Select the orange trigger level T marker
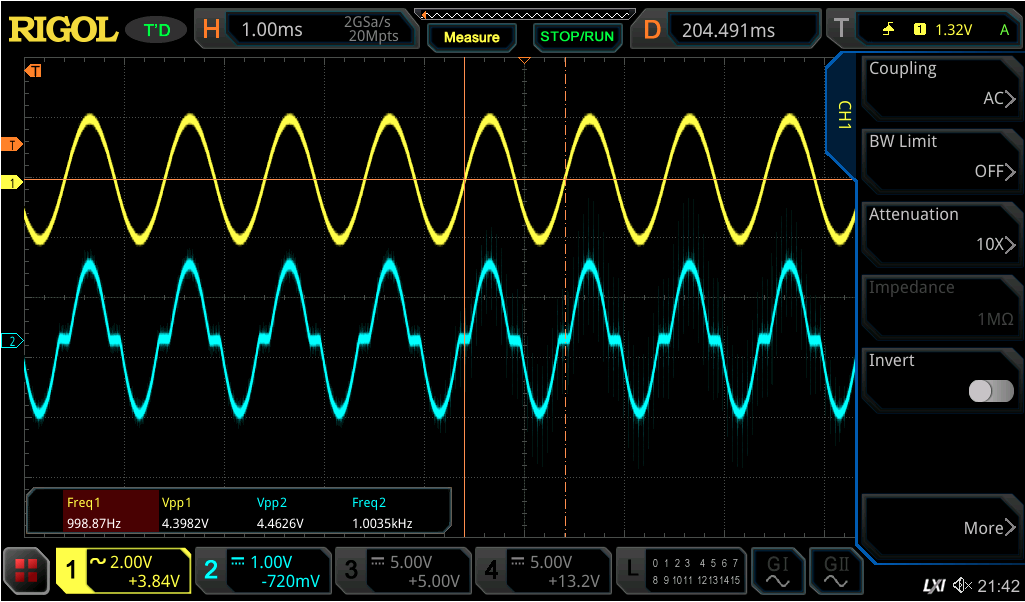 [x=12, y=144]
